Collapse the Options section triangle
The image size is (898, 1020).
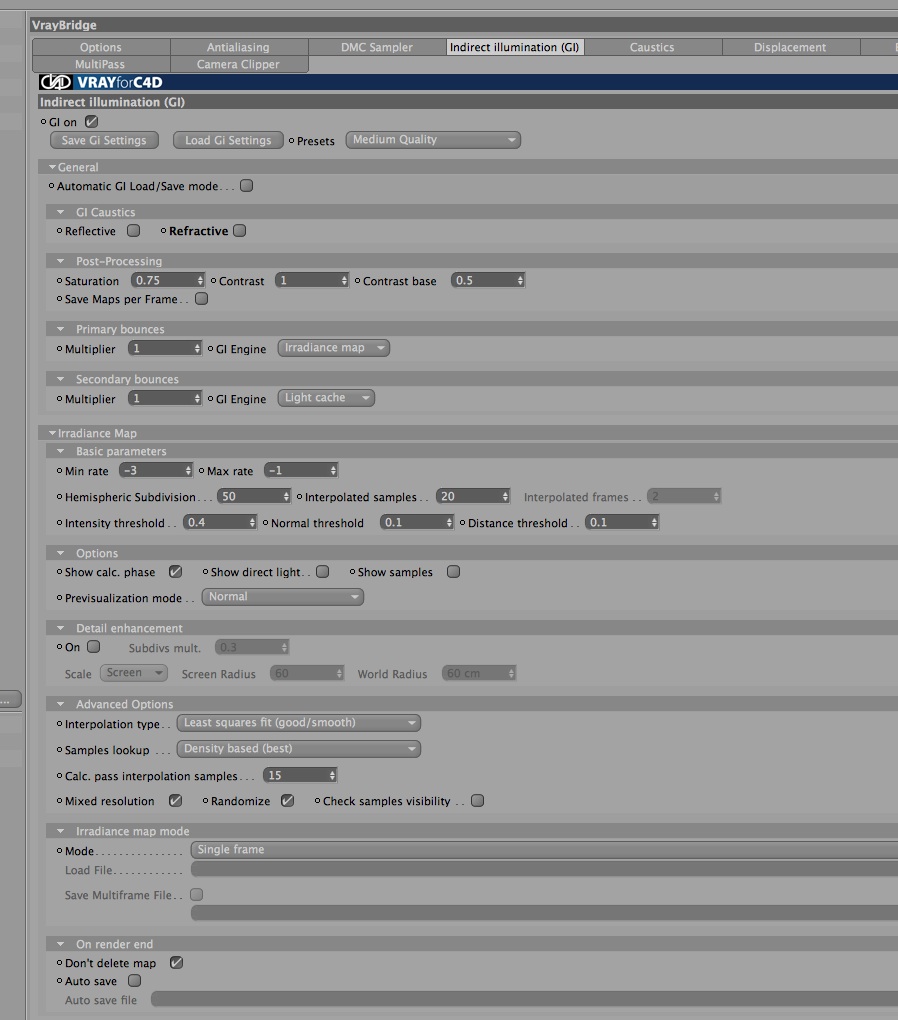pos(61,553)
